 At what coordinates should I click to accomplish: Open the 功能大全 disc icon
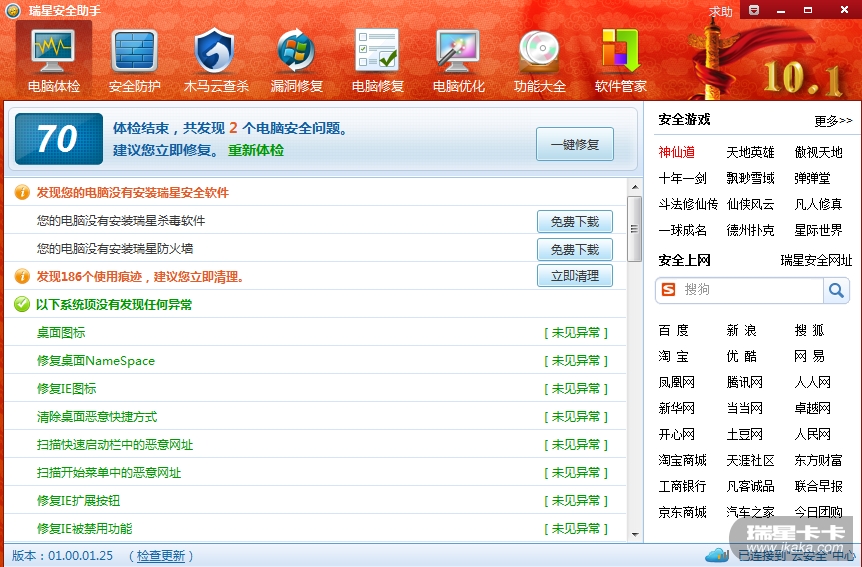[539, 59]
